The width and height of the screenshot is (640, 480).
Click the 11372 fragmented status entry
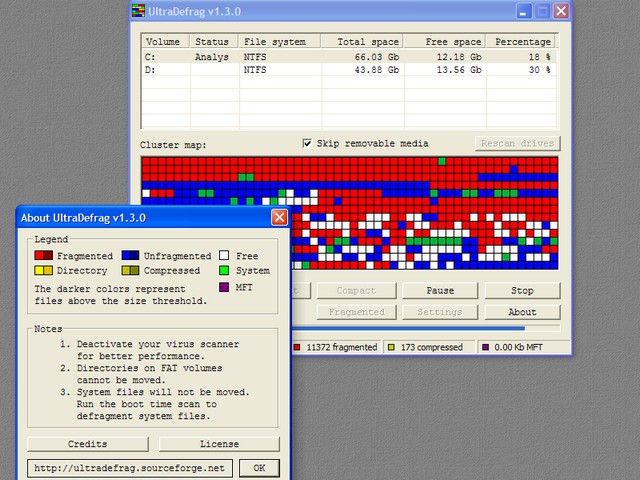336,347
